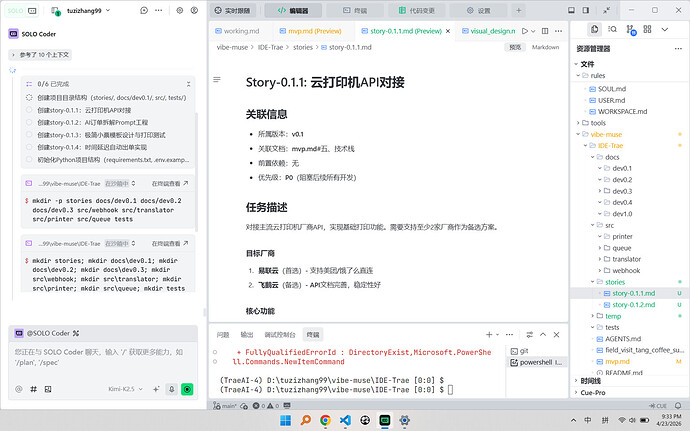Open Google Chrome from the taskbar
The height and width of the screenshot is (431, 690).
pyautogui.click(x=325, y=420)
